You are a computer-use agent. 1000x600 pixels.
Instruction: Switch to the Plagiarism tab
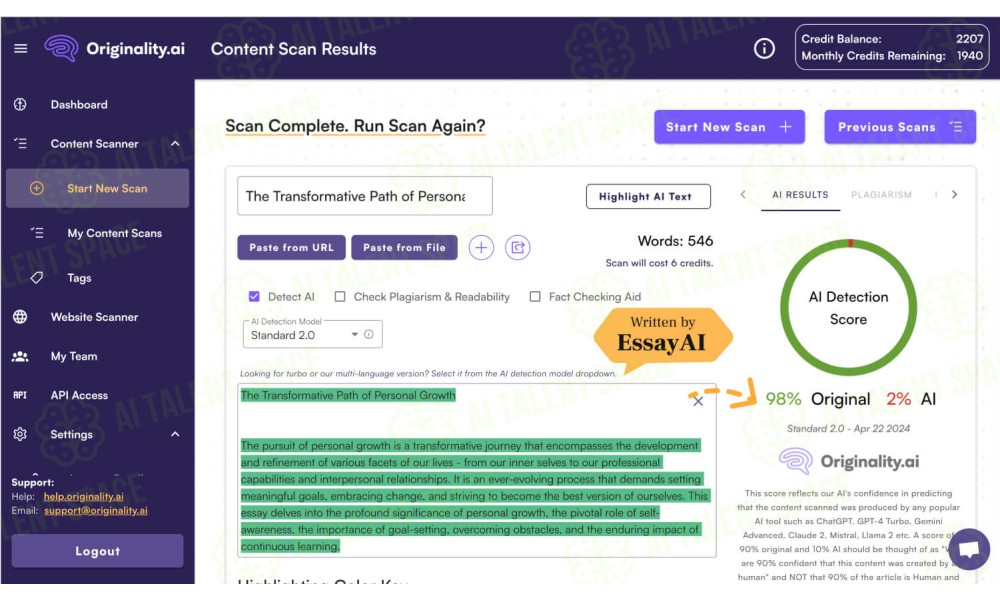coord(881,195)
